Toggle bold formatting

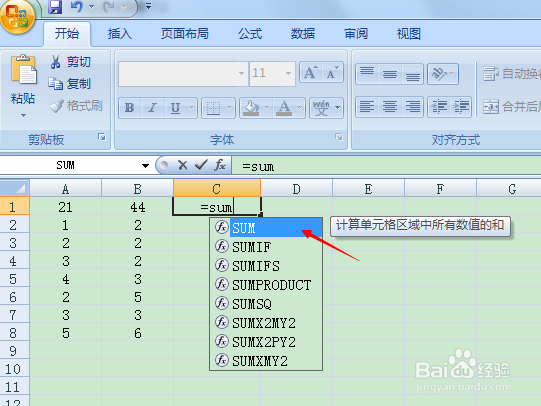coord(130,108)
